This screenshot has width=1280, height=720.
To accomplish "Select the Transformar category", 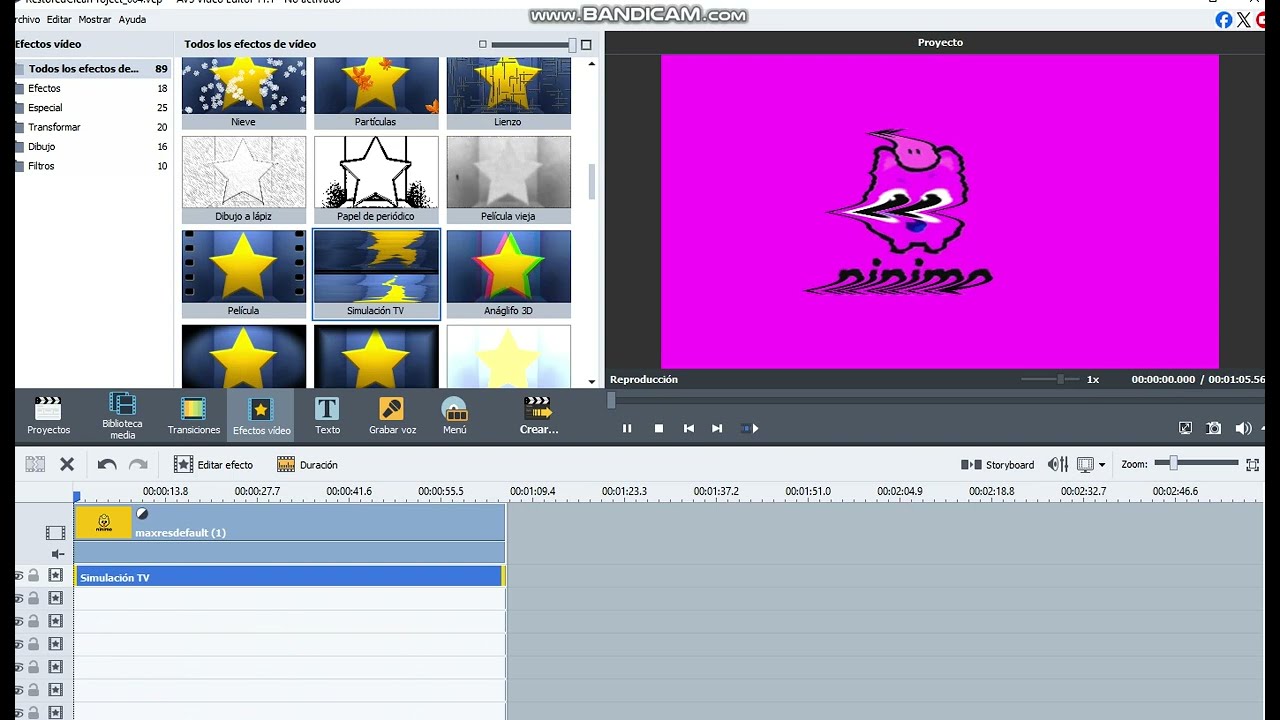I will click(x=92, y=127).
